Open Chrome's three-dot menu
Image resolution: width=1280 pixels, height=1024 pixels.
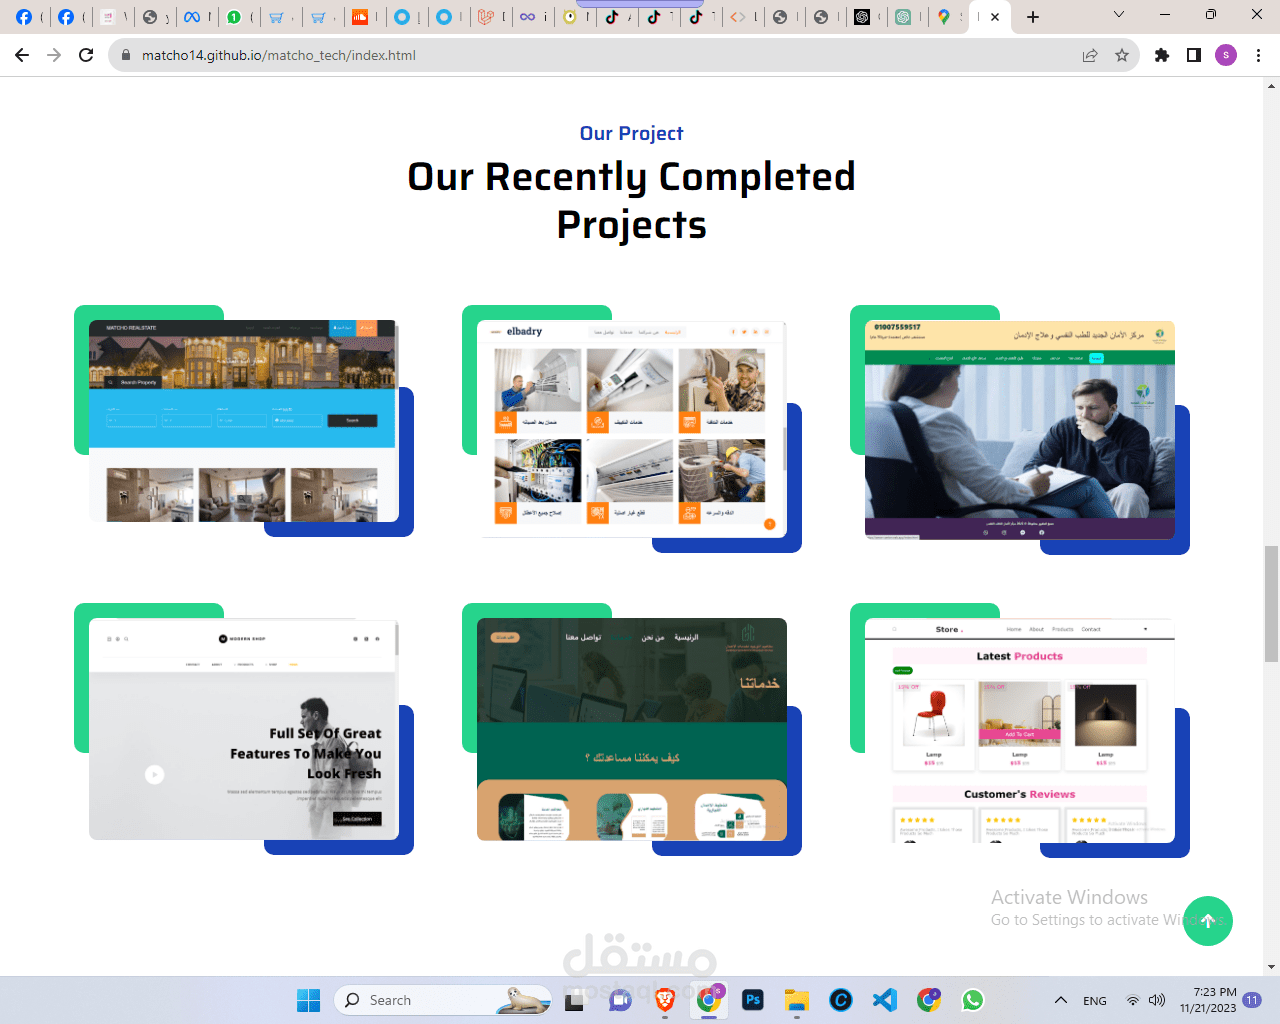click(x=1258, y=55)
